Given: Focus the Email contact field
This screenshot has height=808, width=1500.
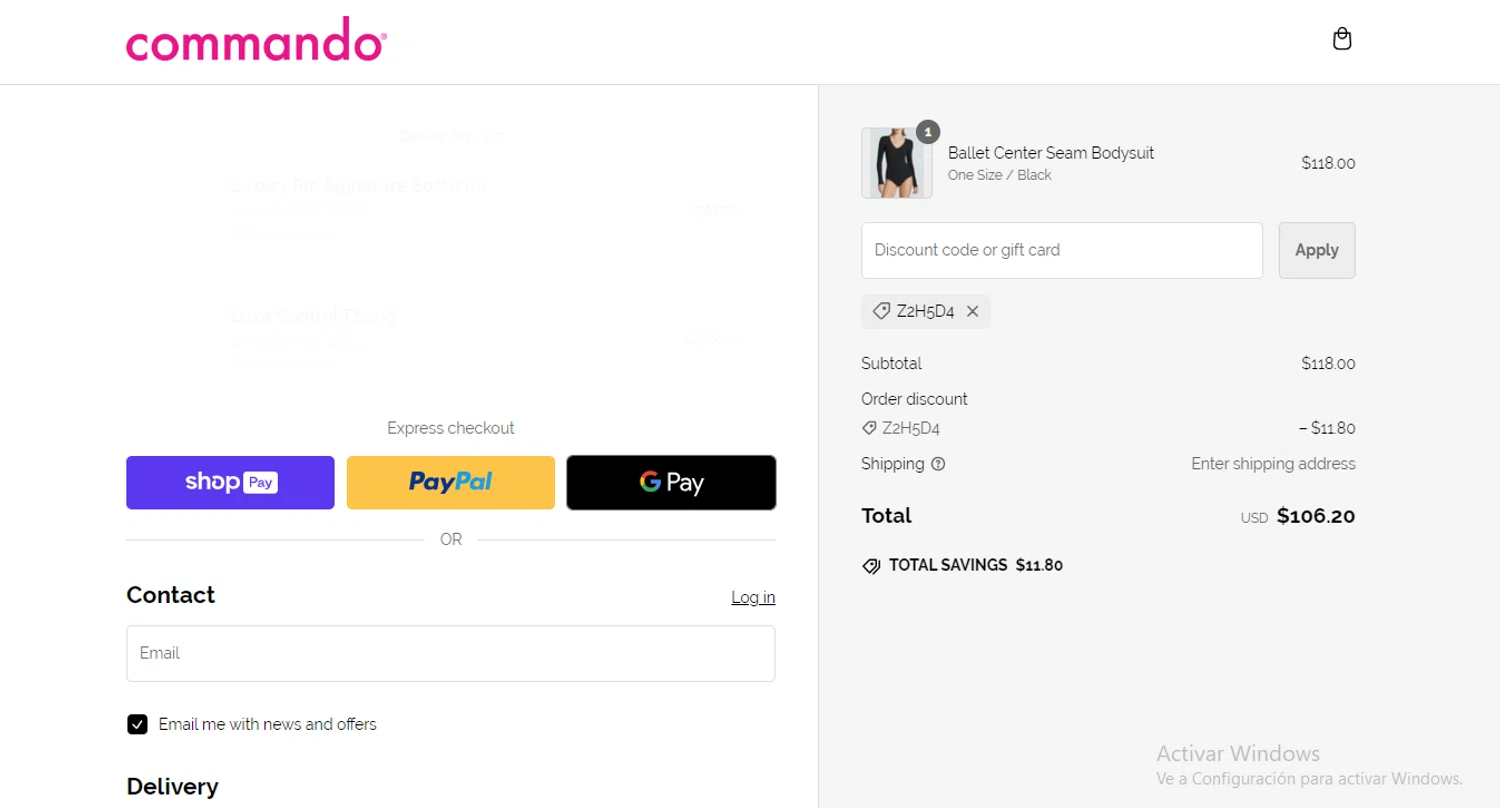Looking at the screenshot, I should pos(450,654).
